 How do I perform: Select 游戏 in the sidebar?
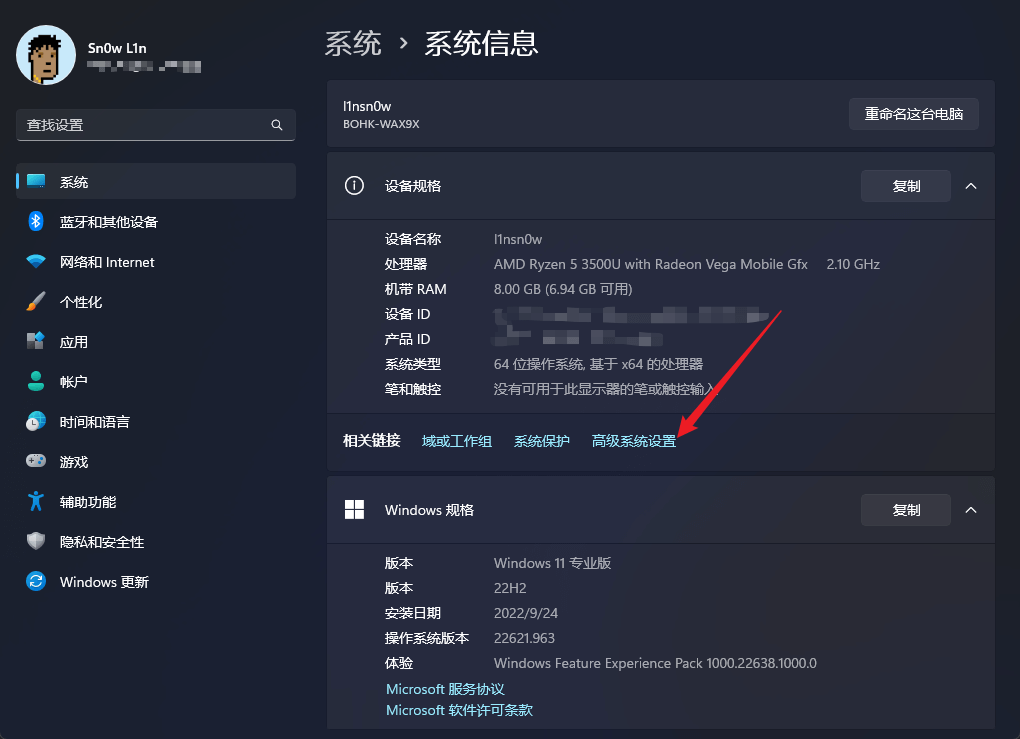[x=156, y=461]
